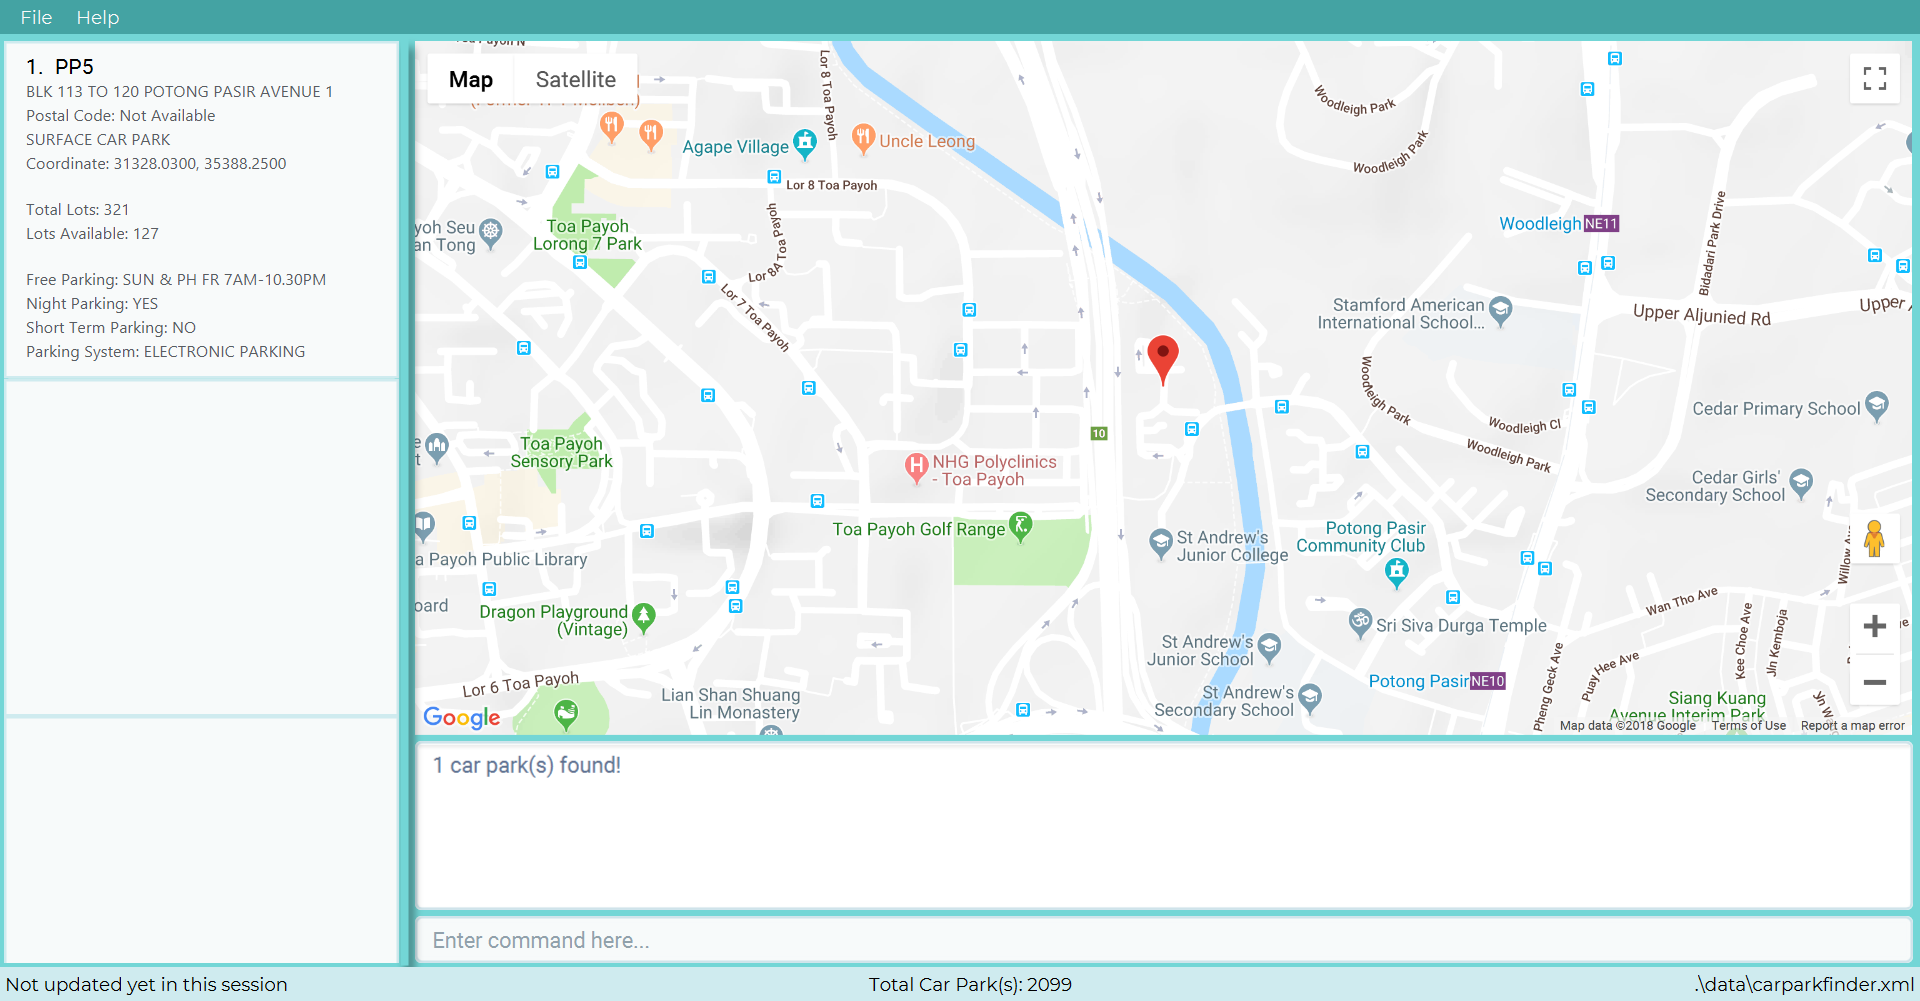Click route 10 expressway shield
Screen dimensions: 1920x1001
(x=1099, y=433)
